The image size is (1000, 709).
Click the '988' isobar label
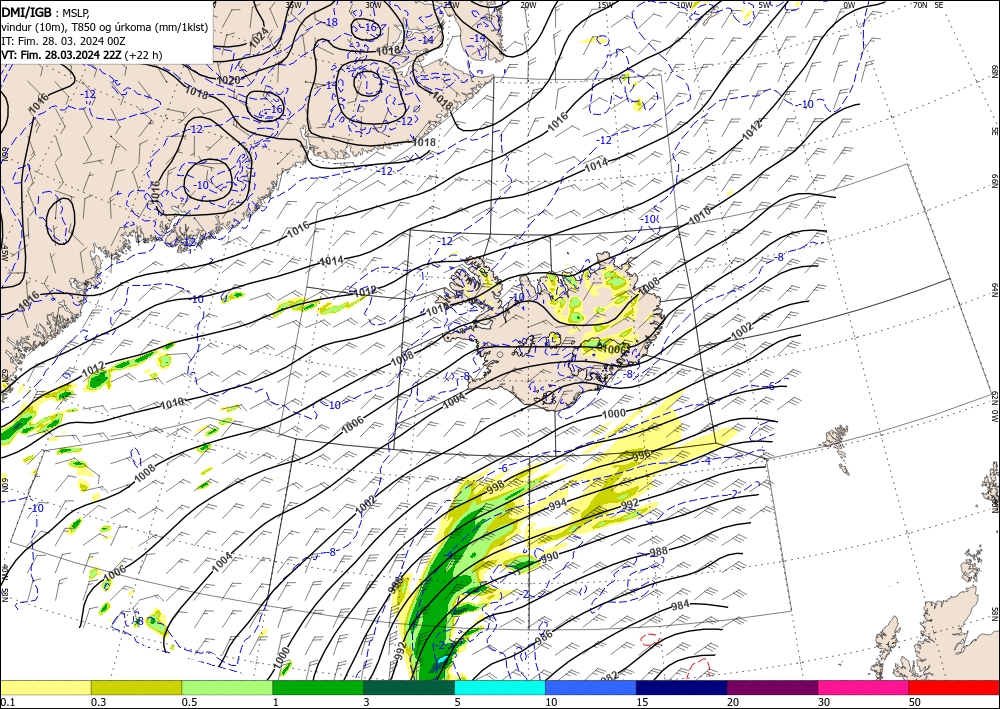pos(658,552)
